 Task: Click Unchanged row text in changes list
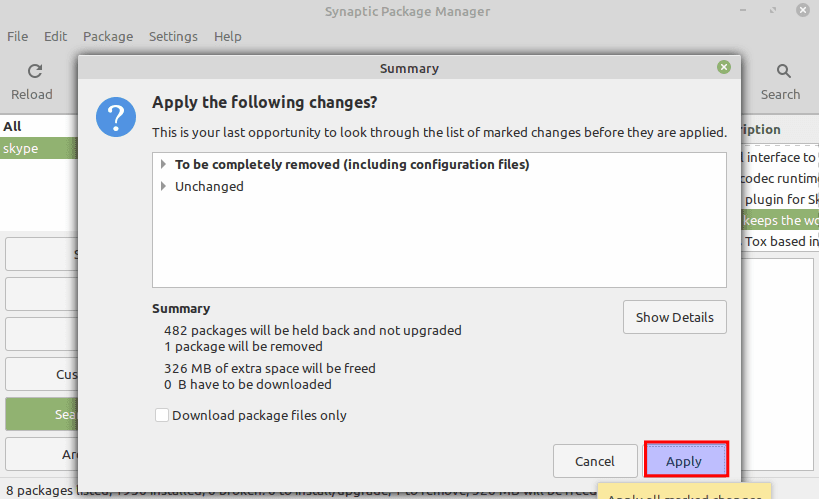(x=209, y=186)
